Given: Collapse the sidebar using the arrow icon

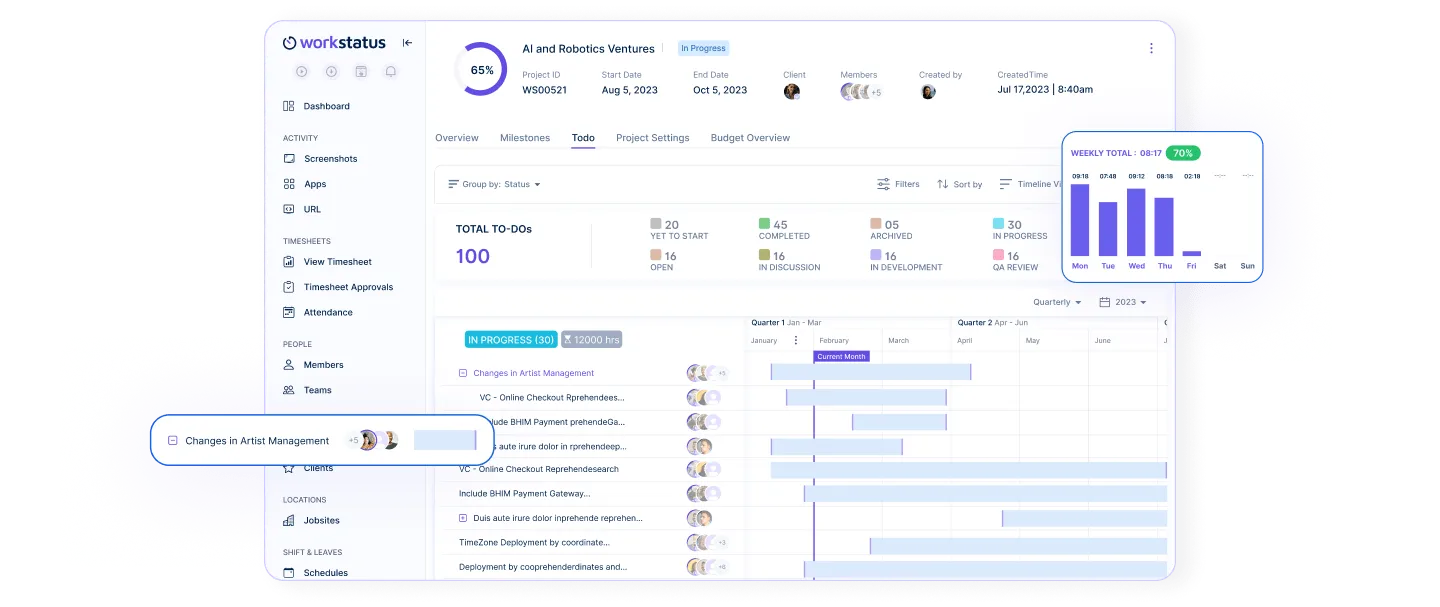Looking at the screenshot, I should point(407,43).
